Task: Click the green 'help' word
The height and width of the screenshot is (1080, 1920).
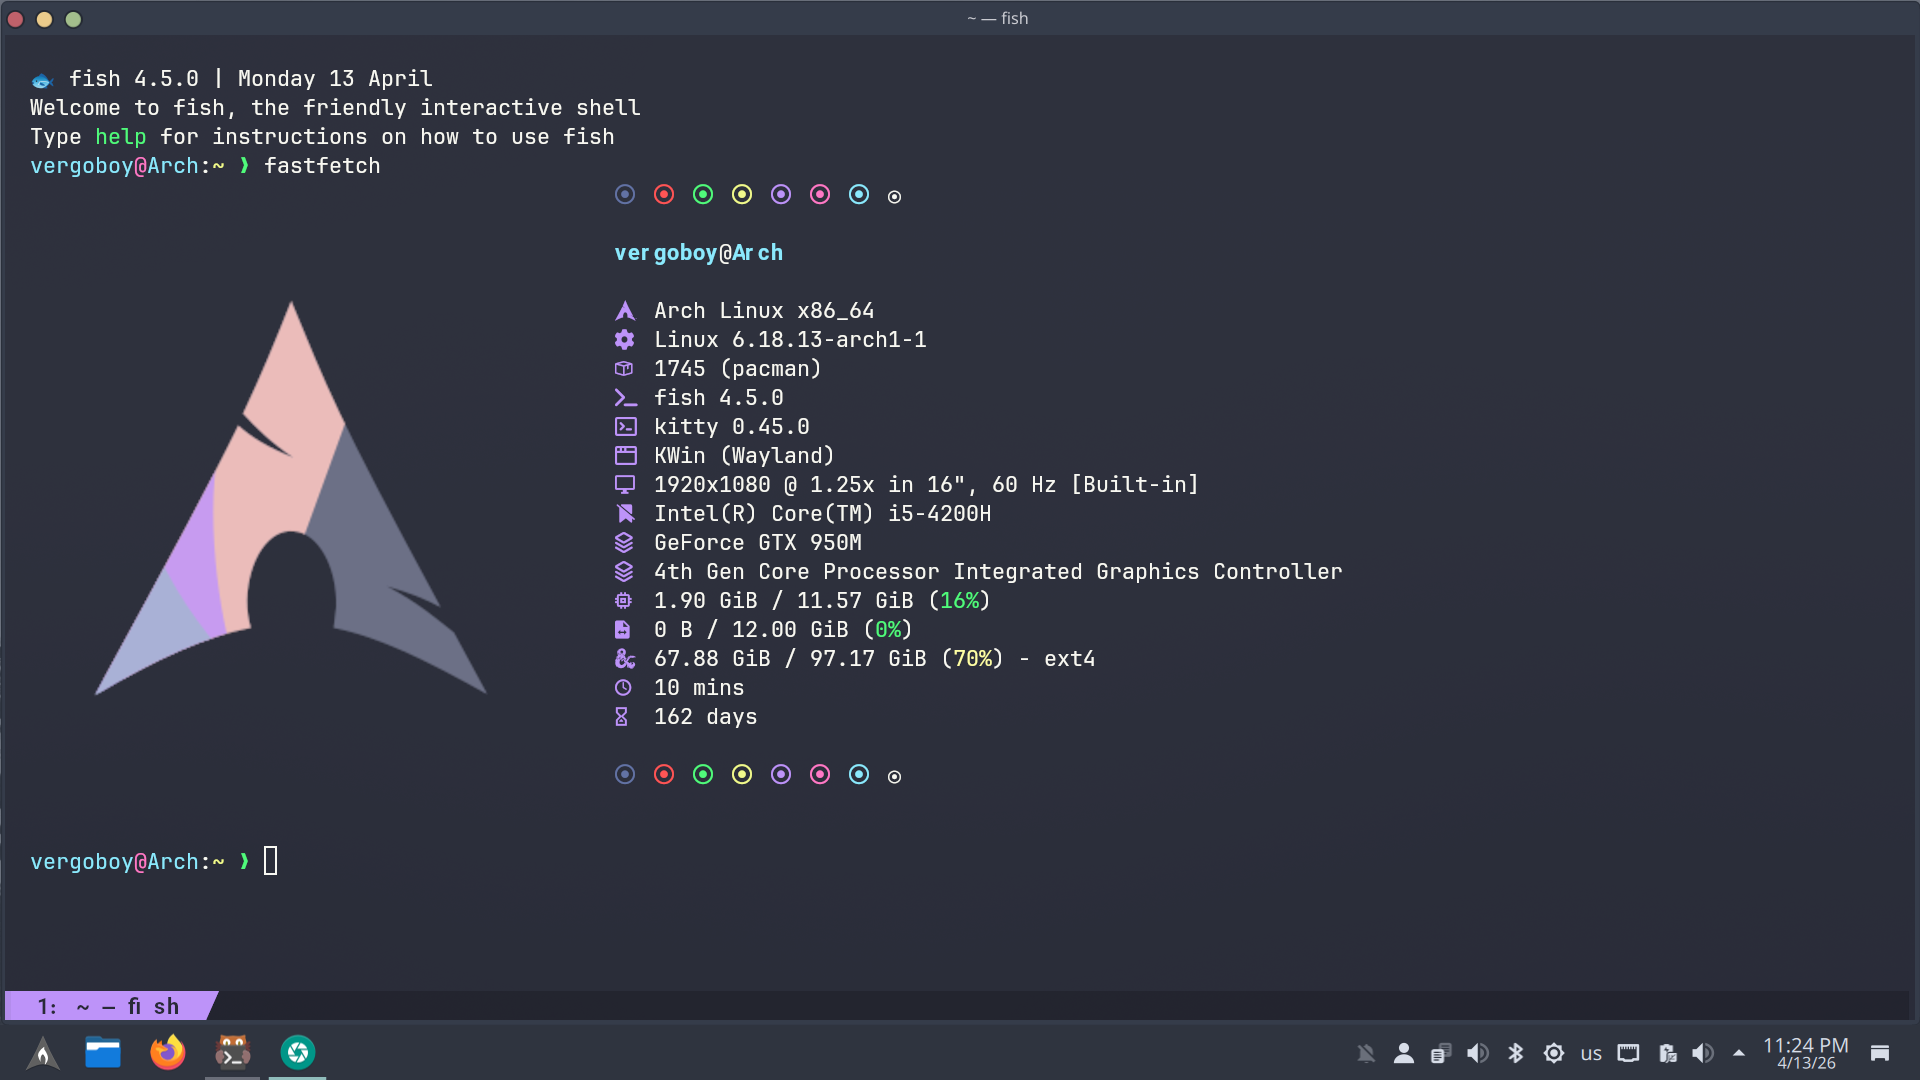Action: click(121, 137)
